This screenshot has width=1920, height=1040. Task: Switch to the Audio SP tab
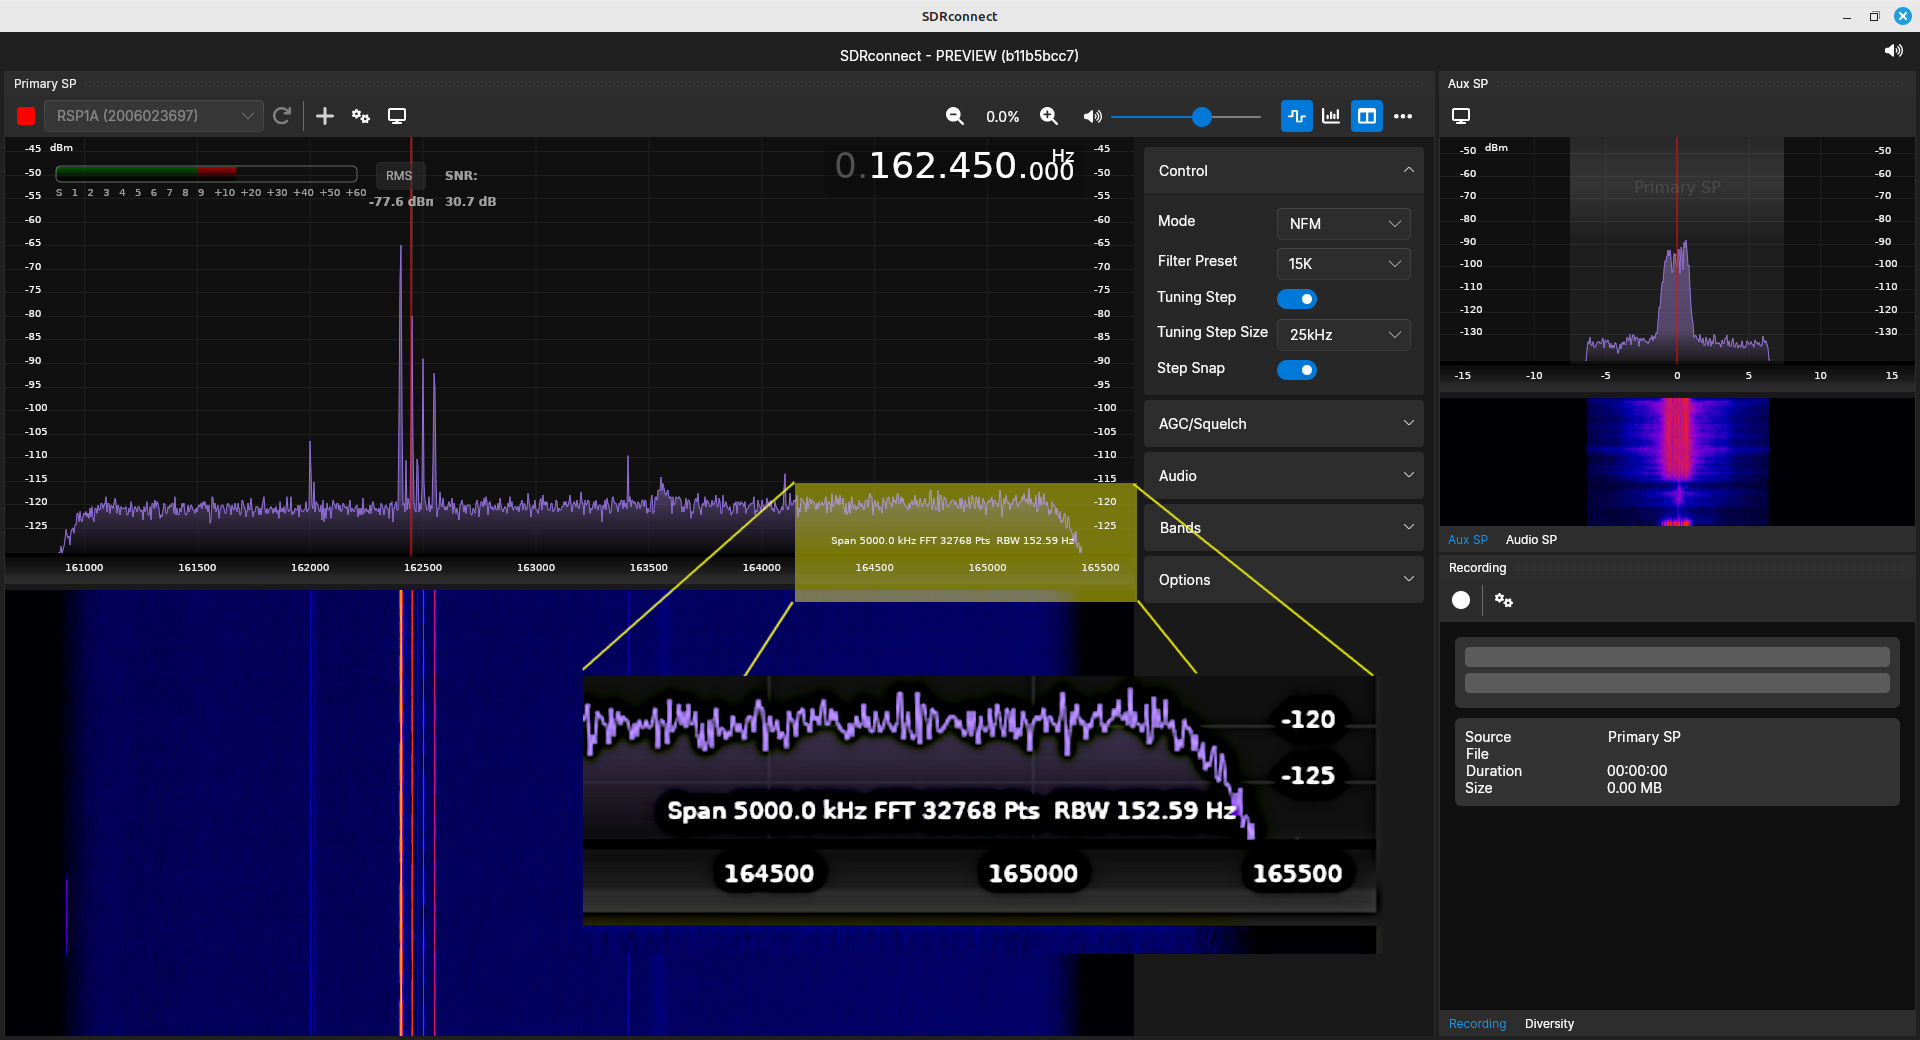(1531, 540)
